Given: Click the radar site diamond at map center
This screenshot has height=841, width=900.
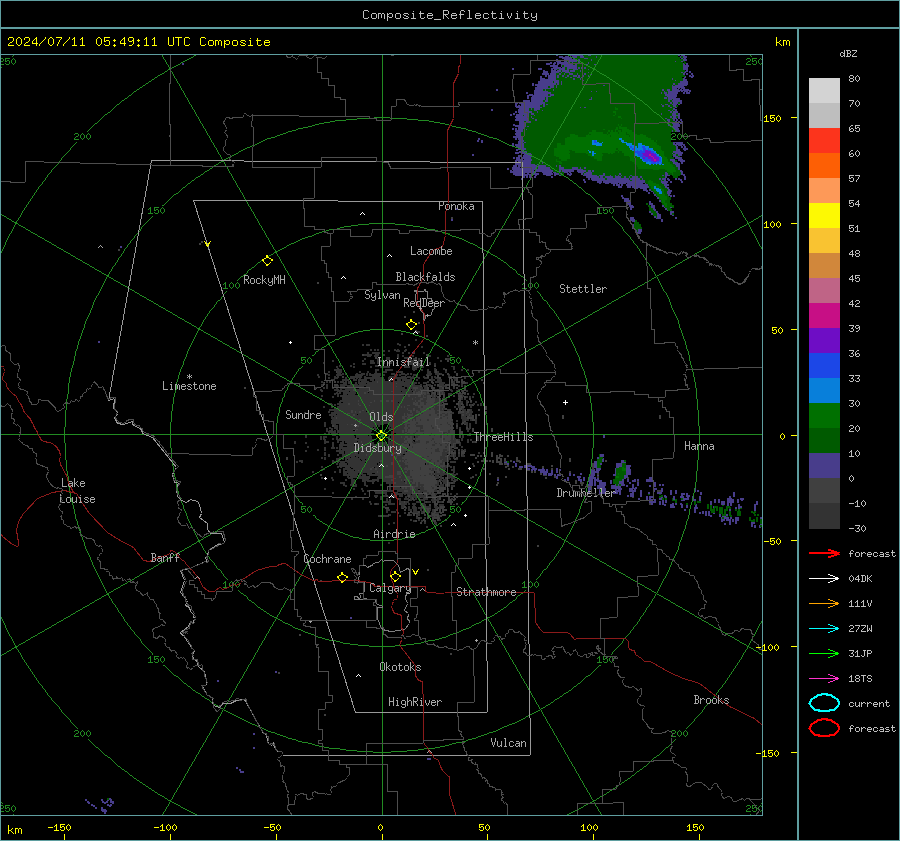Looking at the screenshot, I should point(381,435).
